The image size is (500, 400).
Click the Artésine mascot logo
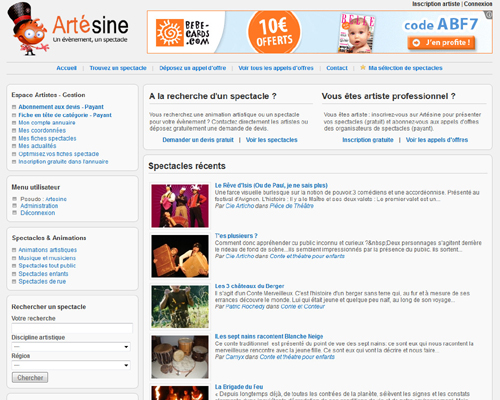(x=28, y=29)
